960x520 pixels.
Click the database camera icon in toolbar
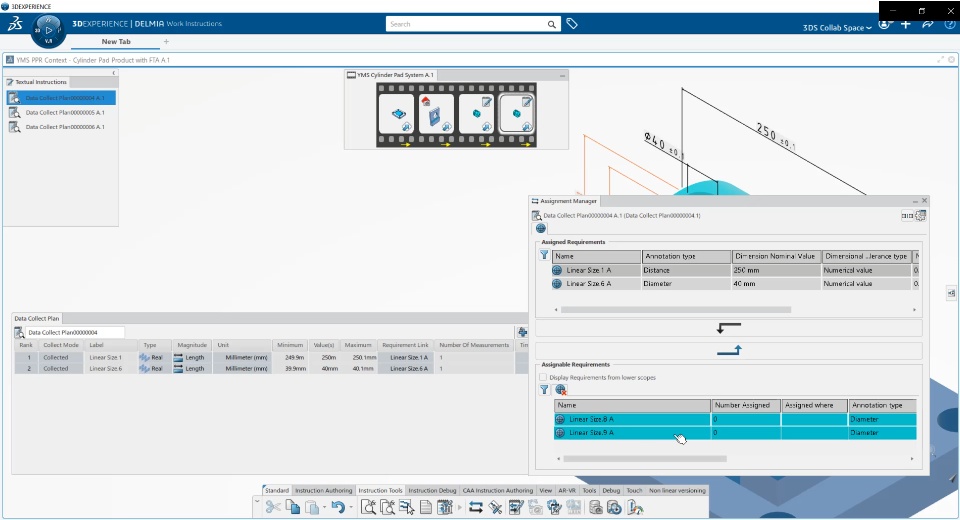pyautogui.click(x=595, y=507)
